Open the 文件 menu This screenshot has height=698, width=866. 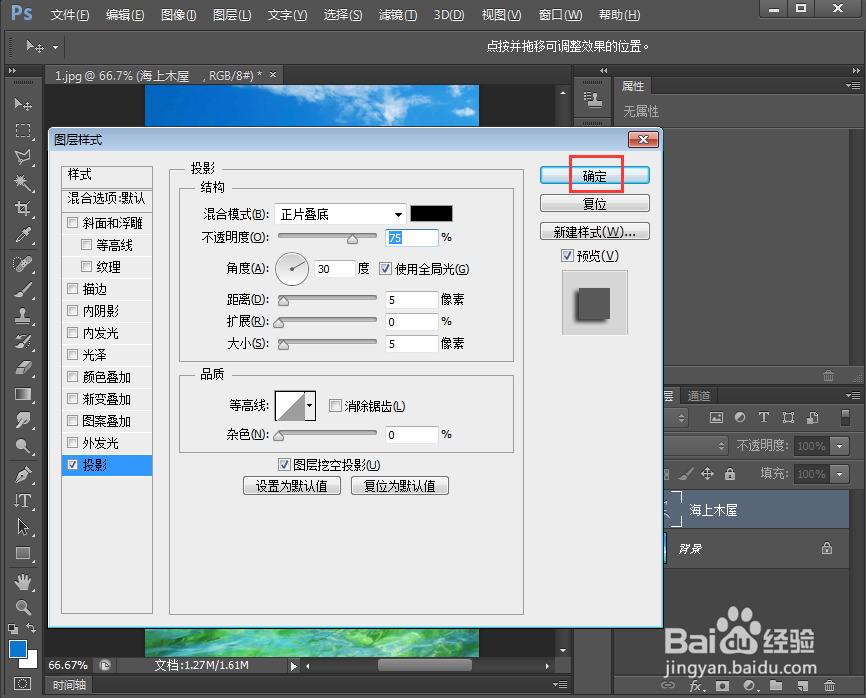click(x=70, y=15)
